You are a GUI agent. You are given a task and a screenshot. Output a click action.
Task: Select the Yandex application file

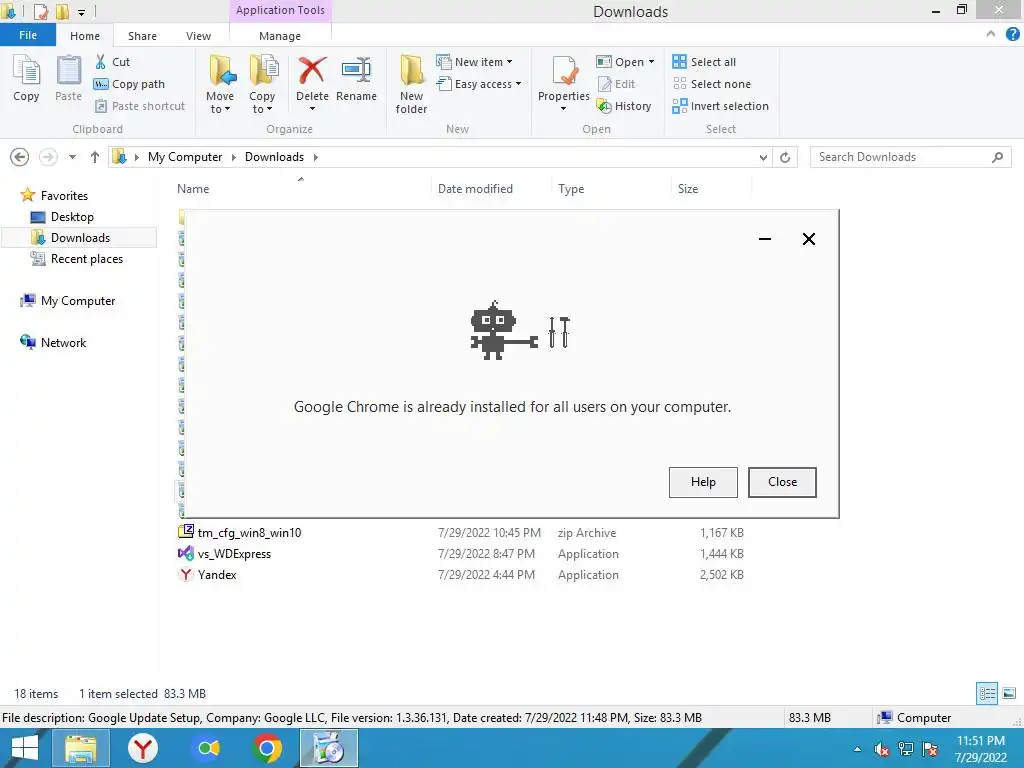217,575
